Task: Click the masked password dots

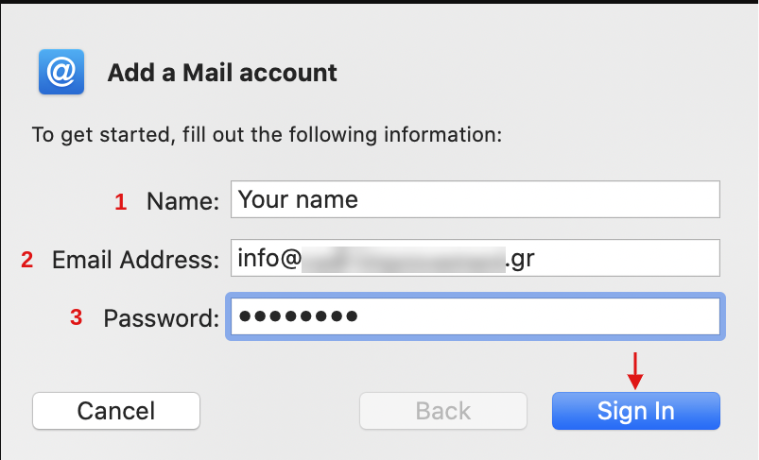Action: coord(298,317)
